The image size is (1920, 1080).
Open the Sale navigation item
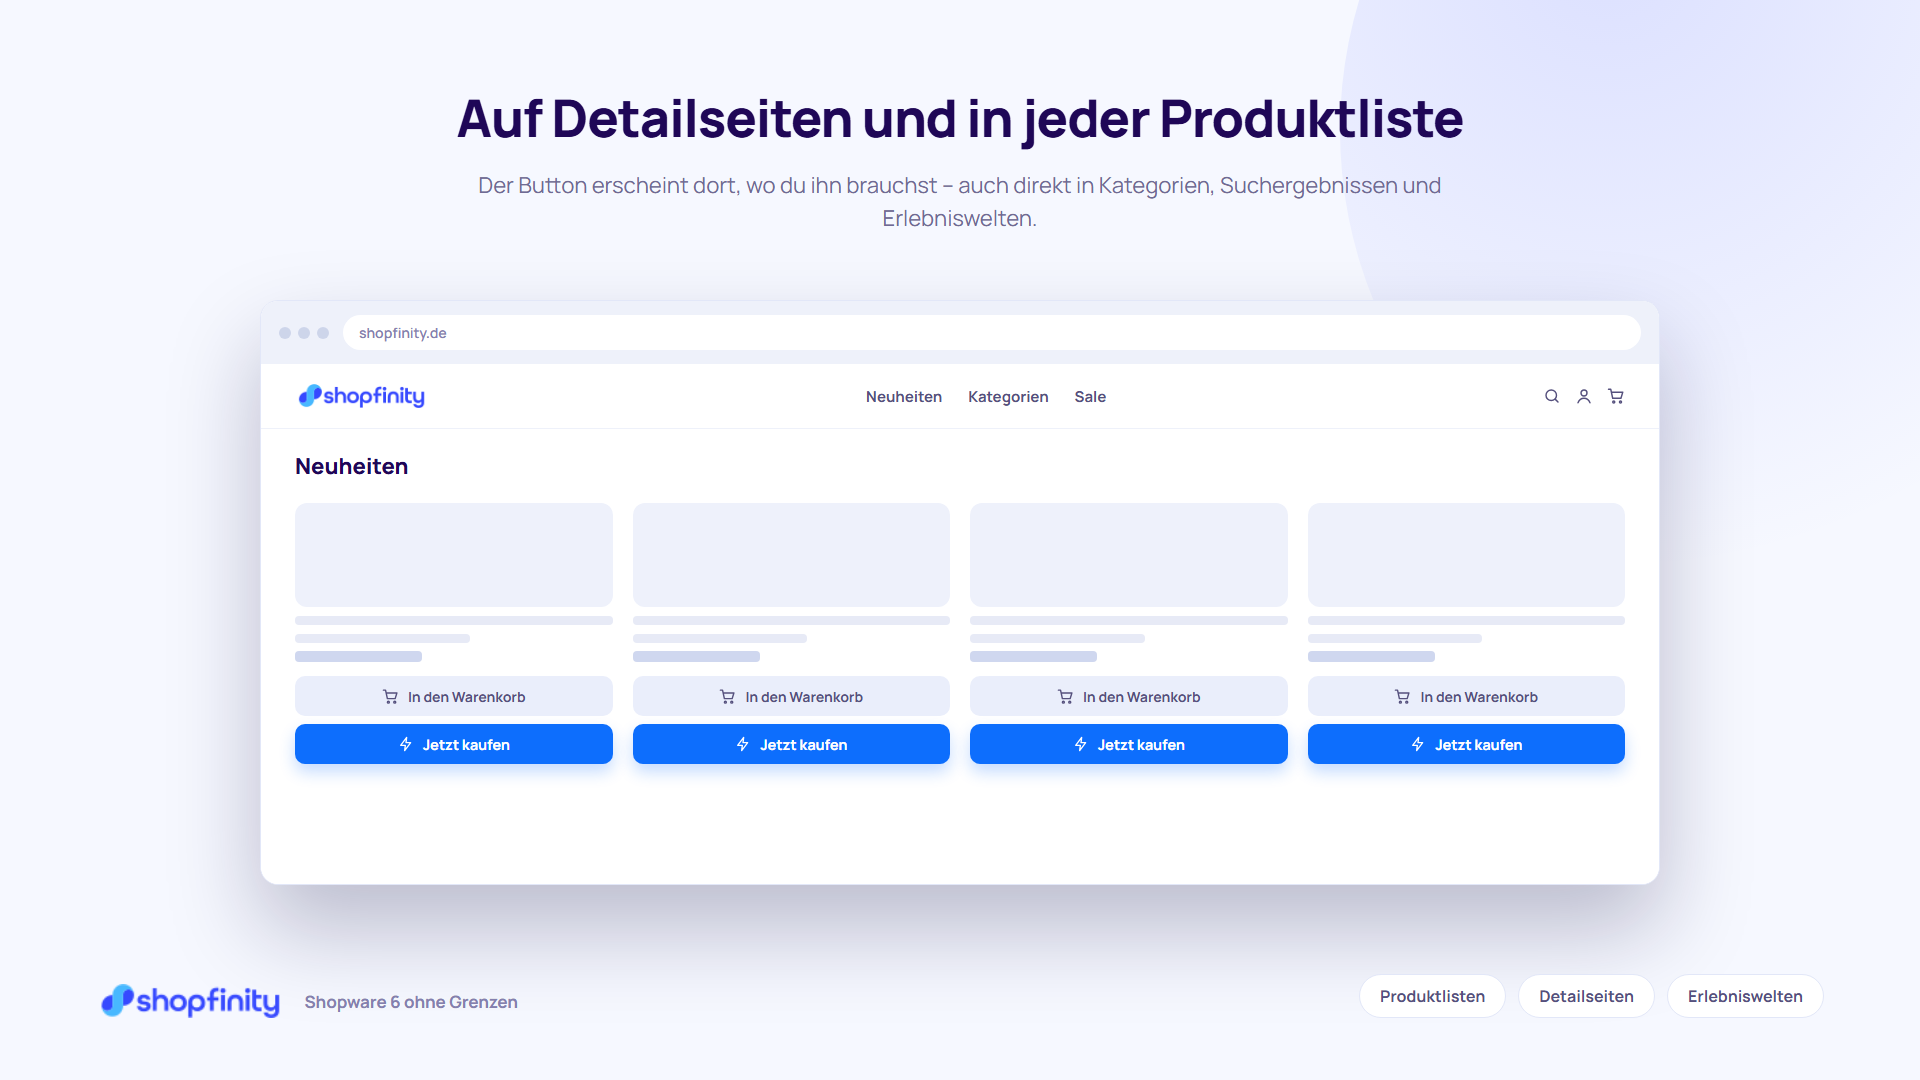click(x=1090, y=397)
